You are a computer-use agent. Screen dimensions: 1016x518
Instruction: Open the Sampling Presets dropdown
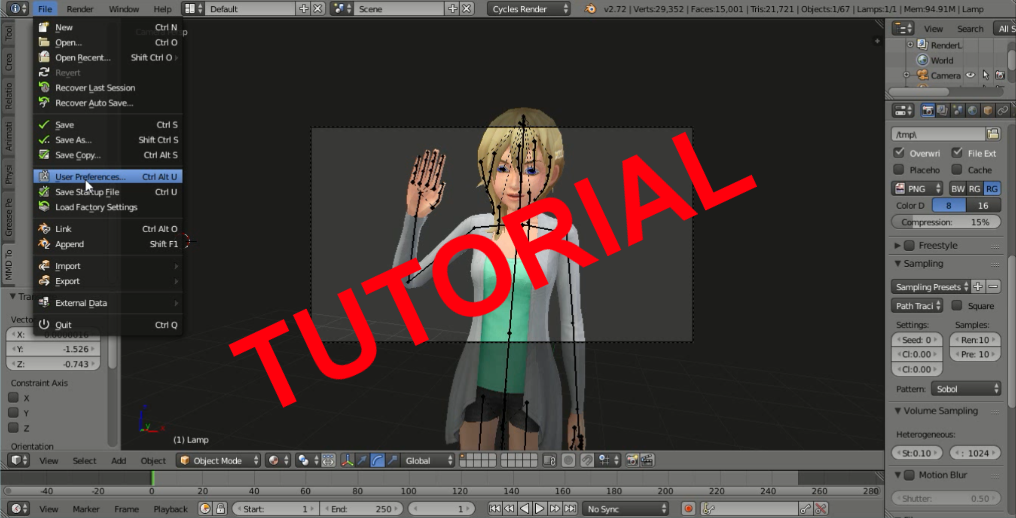930,287
